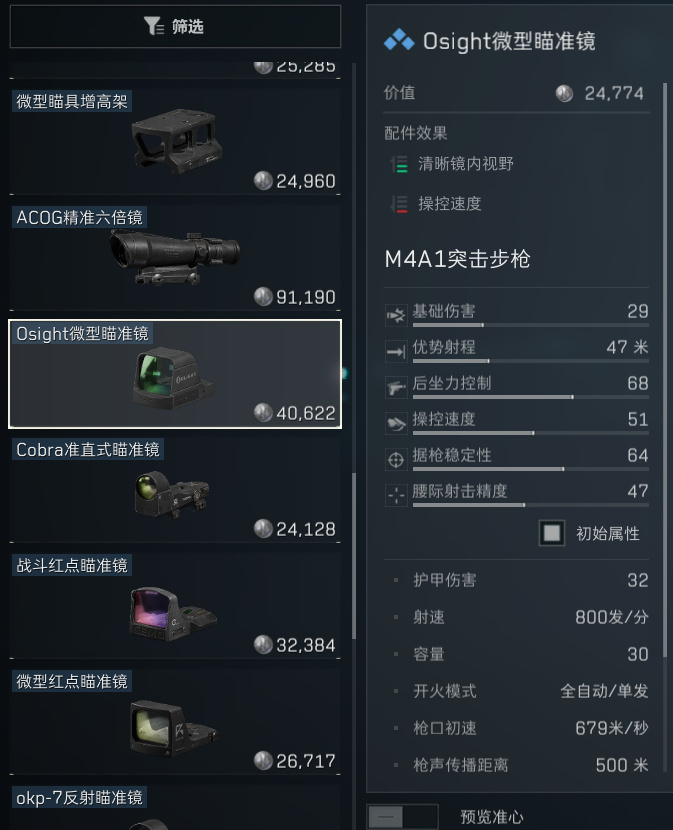The height and width of the screenshot is (830, 673).
Task: Click the 后坐力控制 stat bar
Action: 531,396
